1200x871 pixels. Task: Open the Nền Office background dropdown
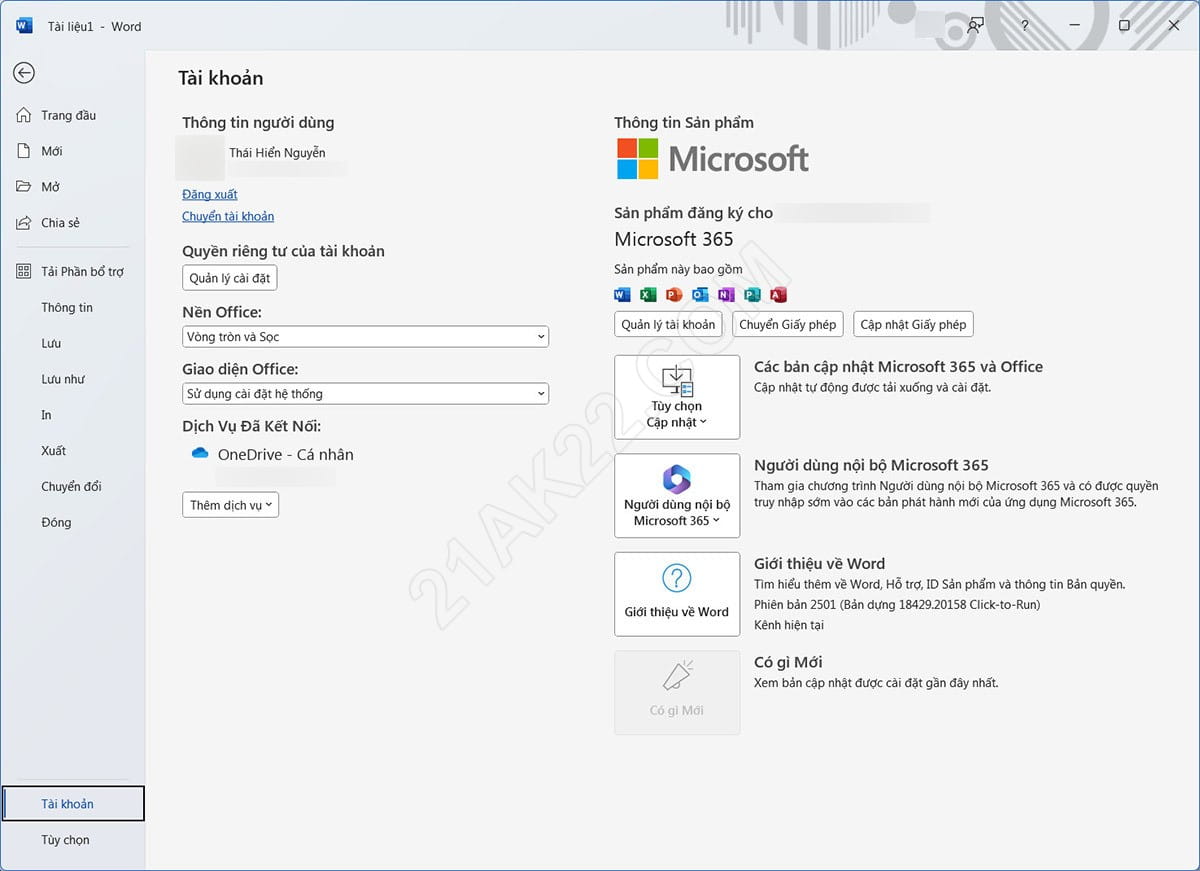tap(366, 337)
